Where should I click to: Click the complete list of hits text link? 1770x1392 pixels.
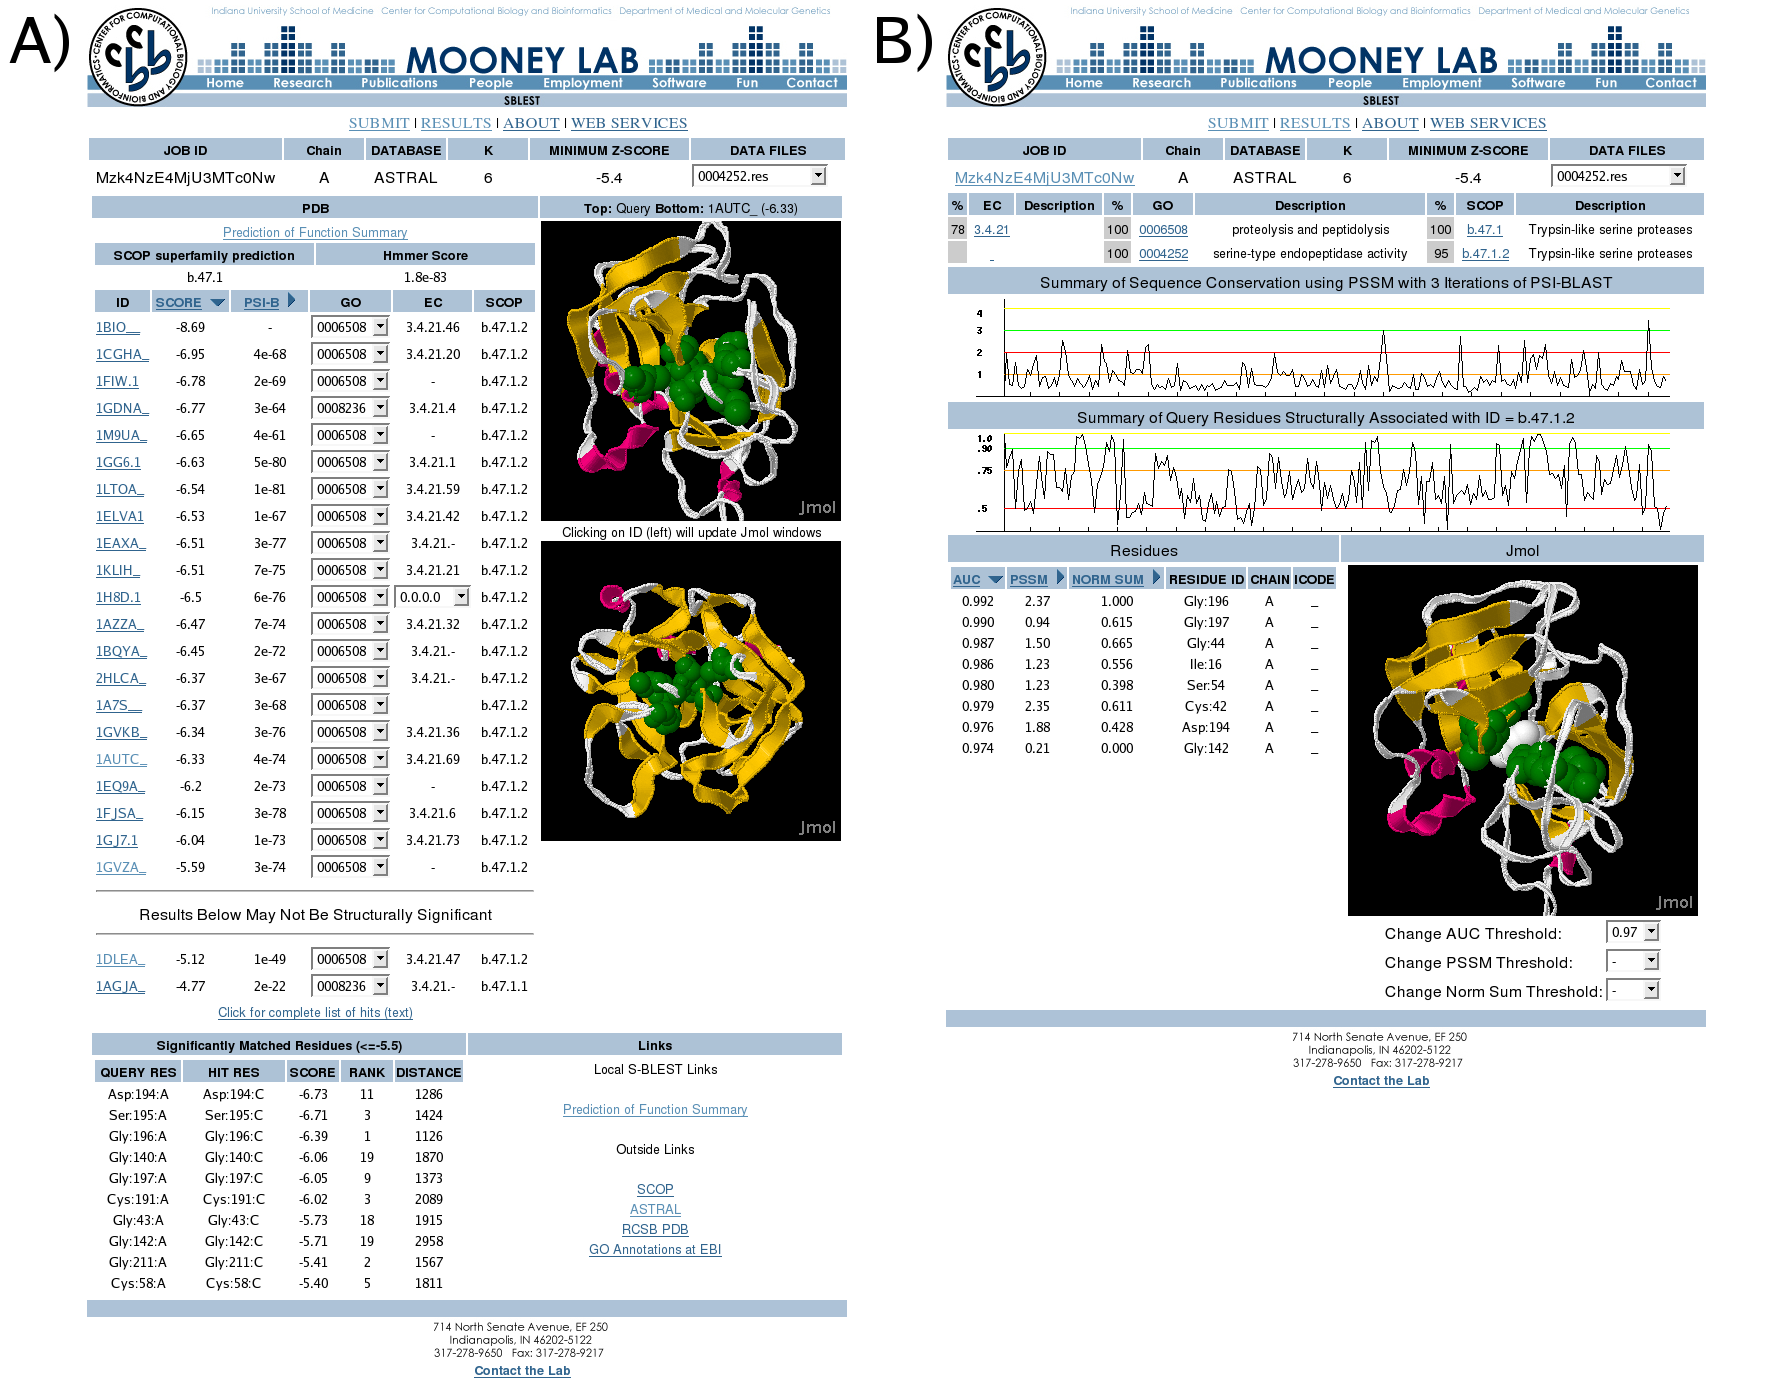tap(315, 1012)
